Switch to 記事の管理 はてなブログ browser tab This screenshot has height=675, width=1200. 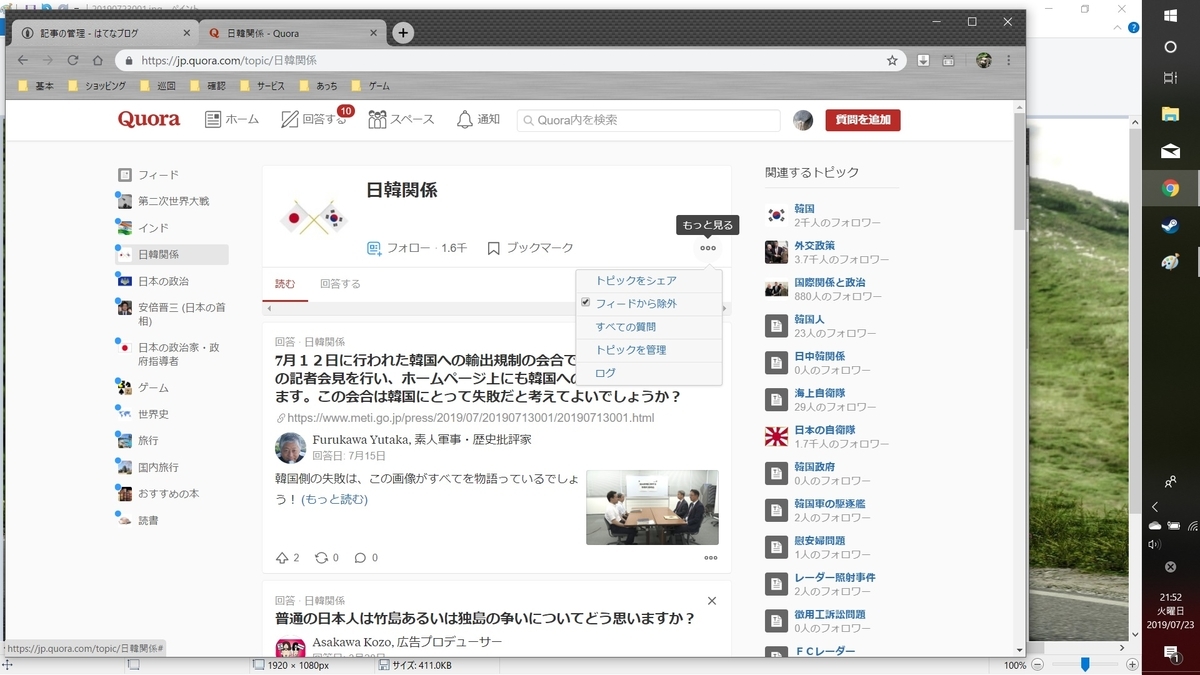[x=104, y=33]
